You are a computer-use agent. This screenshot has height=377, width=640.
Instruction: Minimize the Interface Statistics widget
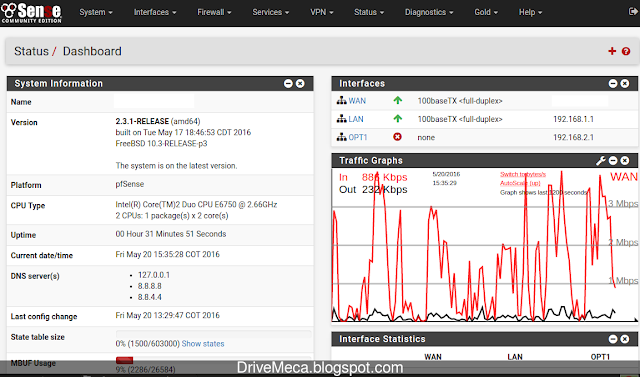(613, 339)
